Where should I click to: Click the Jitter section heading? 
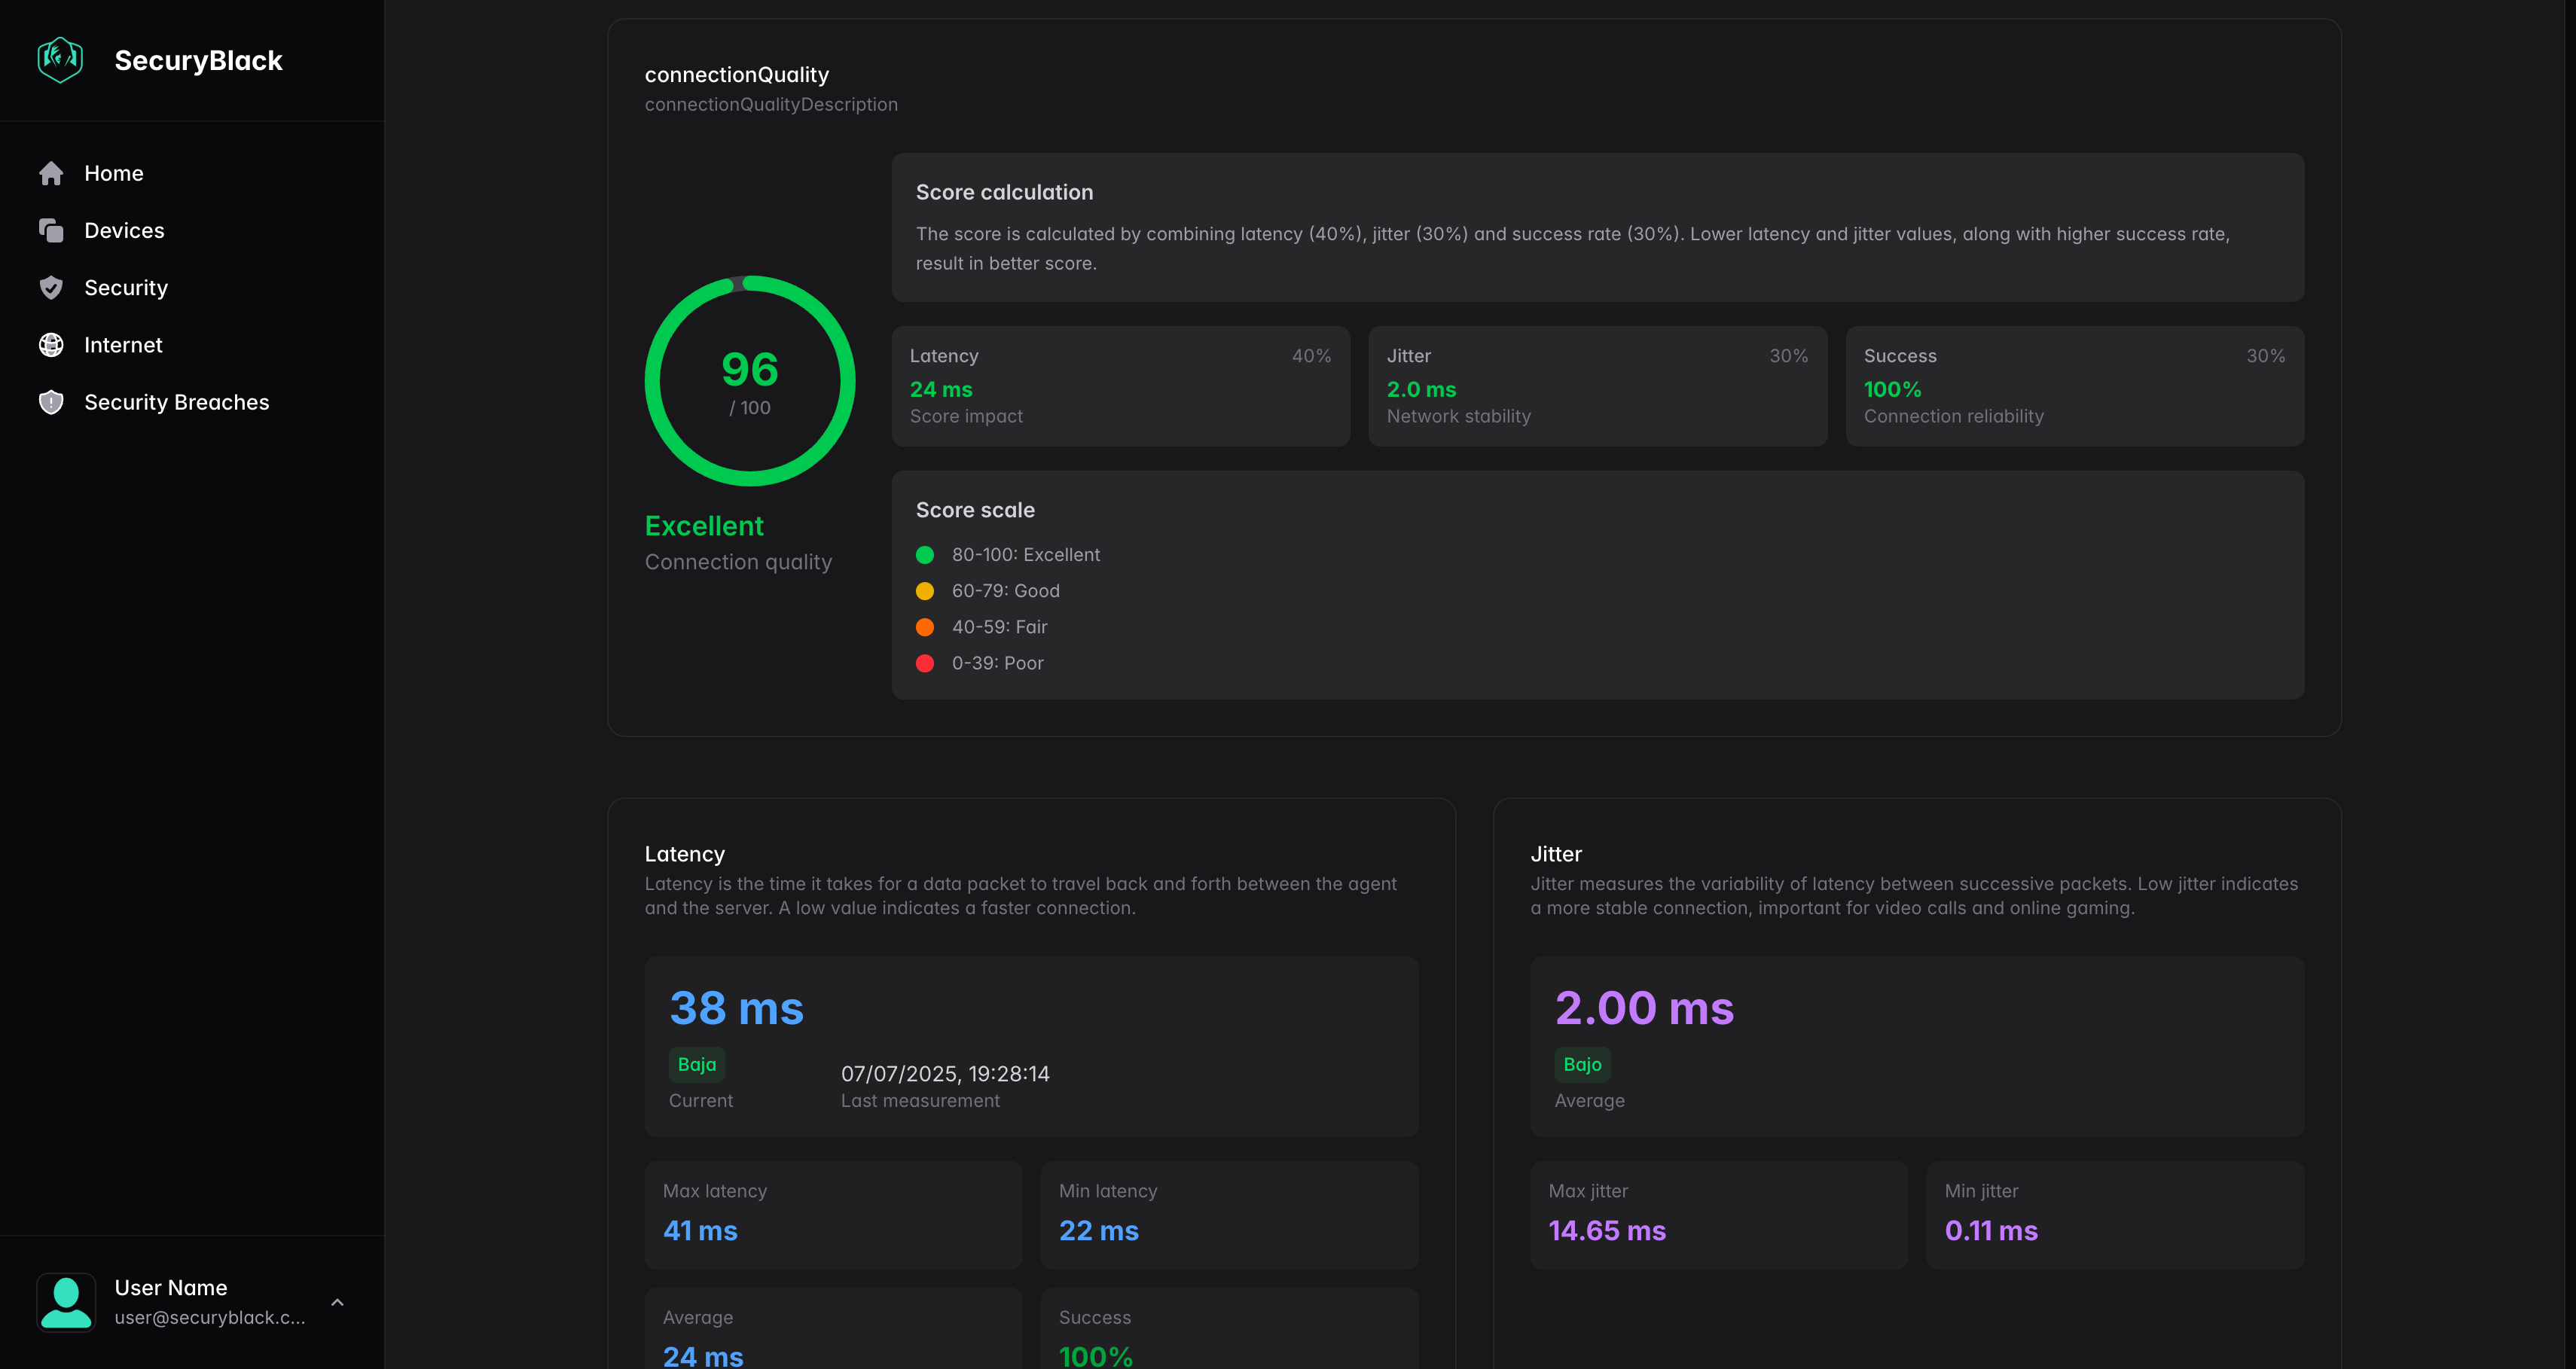point(1556,854)
